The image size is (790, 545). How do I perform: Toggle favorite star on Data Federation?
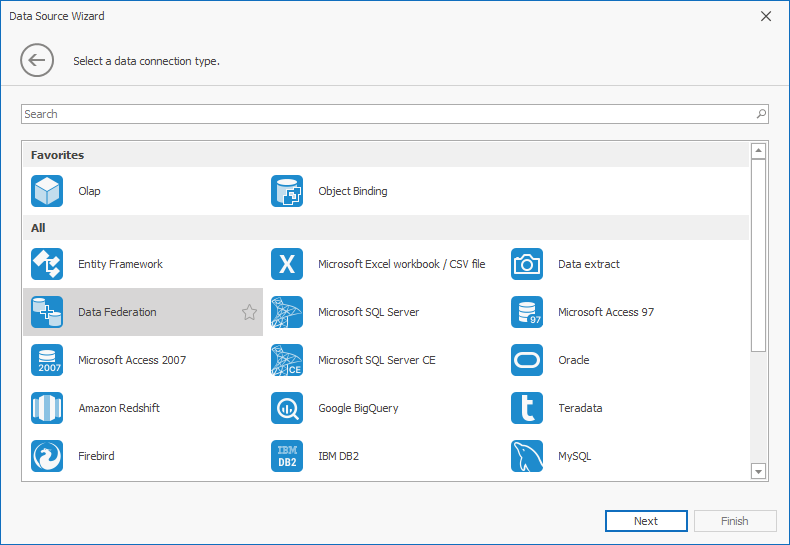(x=249, y=312)
